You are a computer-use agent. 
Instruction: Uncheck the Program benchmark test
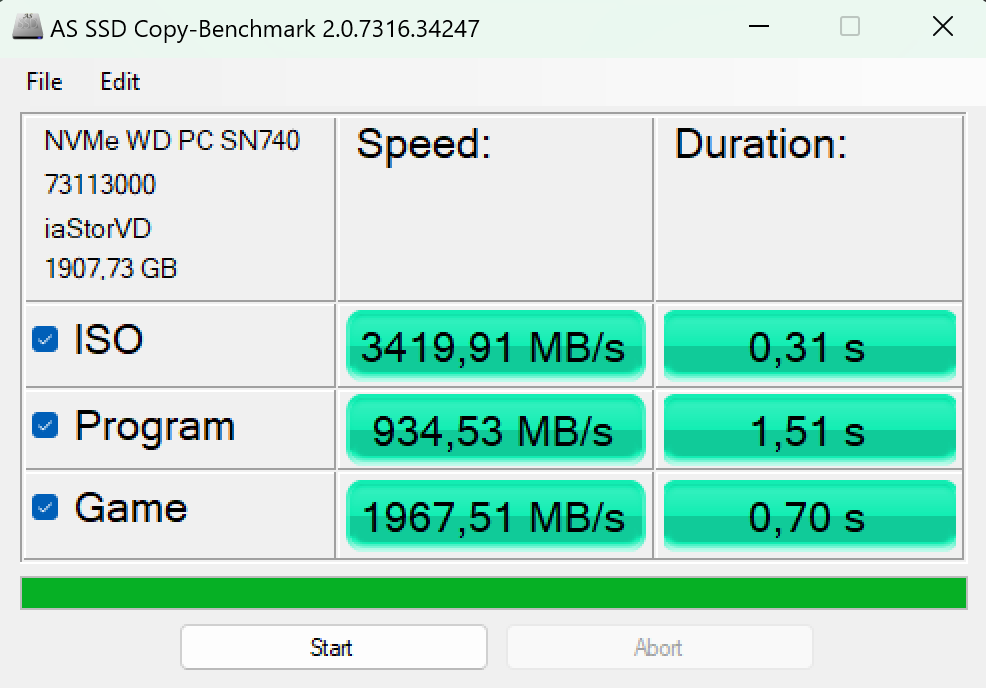coord(44,426)
